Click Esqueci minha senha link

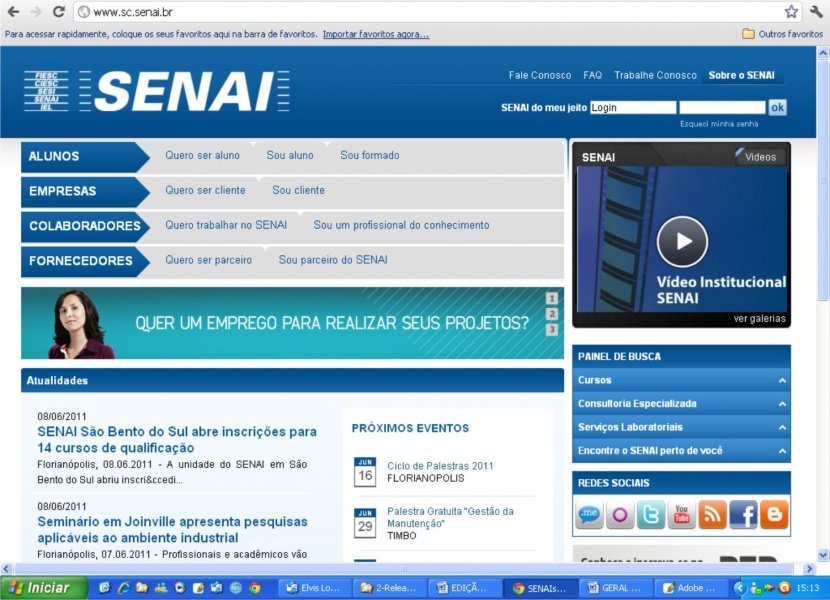[x=719, y=124]
